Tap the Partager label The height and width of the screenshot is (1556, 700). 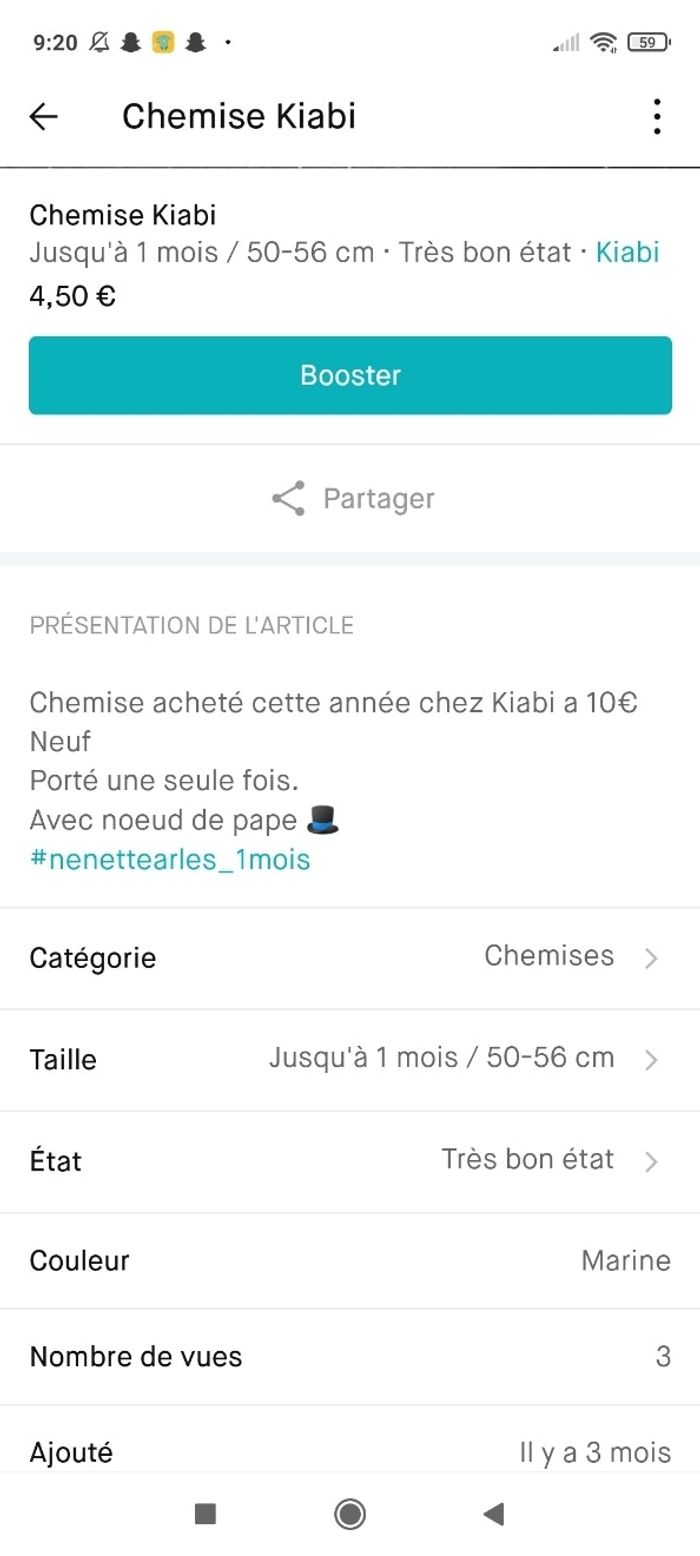click(x=378, y=498)
